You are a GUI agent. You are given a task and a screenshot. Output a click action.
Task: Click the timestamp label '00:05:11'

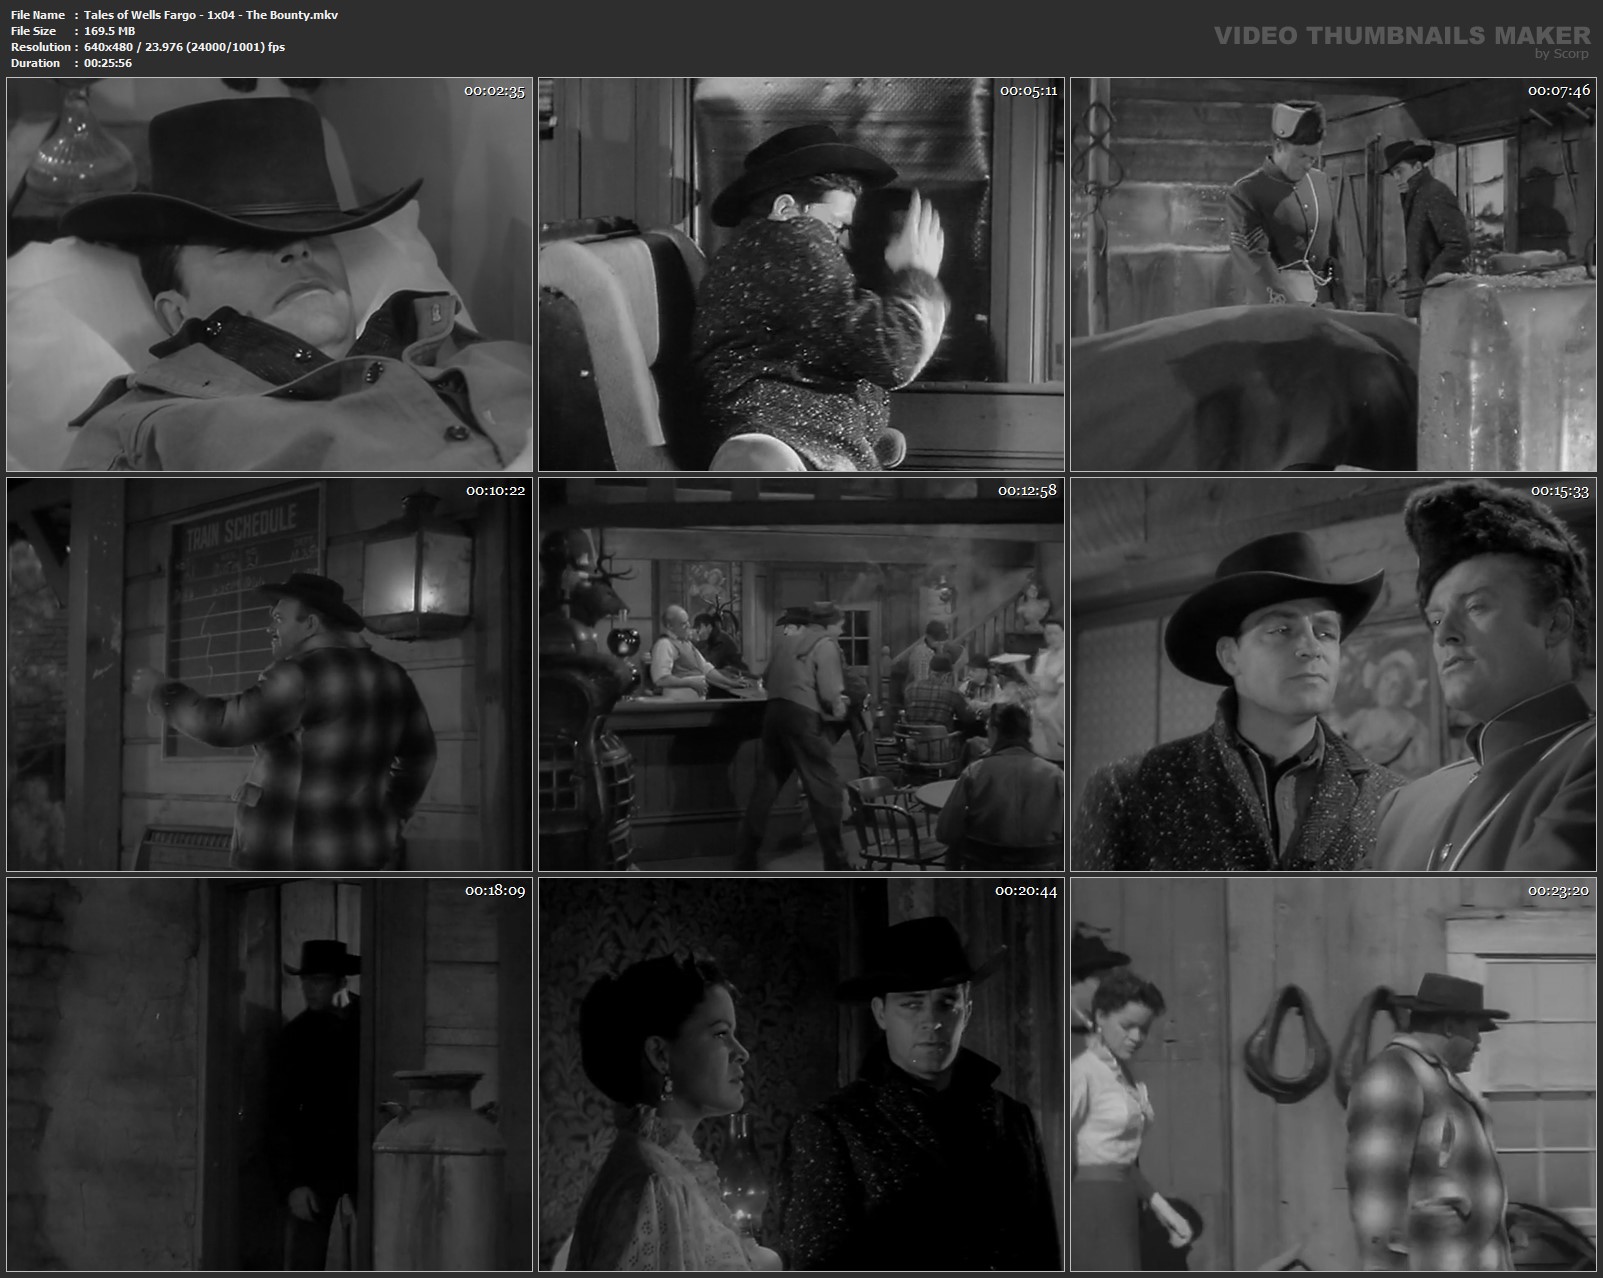point(1028,91)
